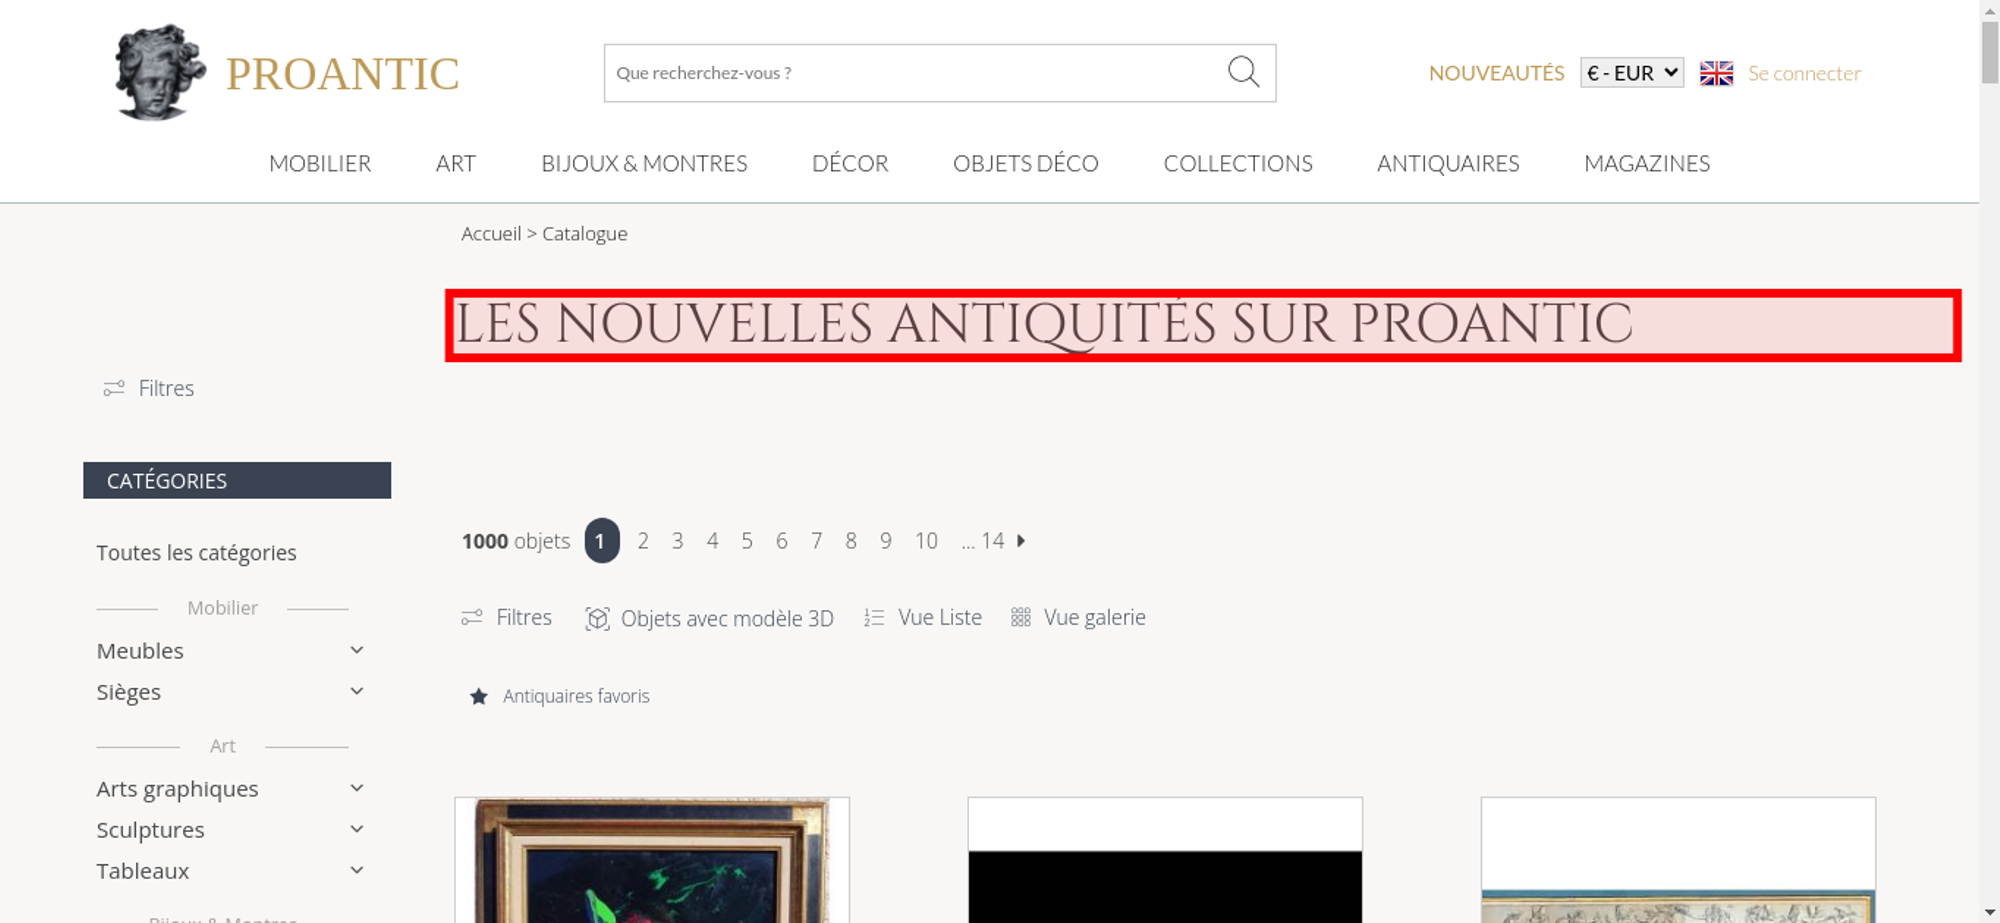Viewport: 2000px width, 923px height.
Task: Open the first painting thumbnail
Action: (x=652, y=860)
